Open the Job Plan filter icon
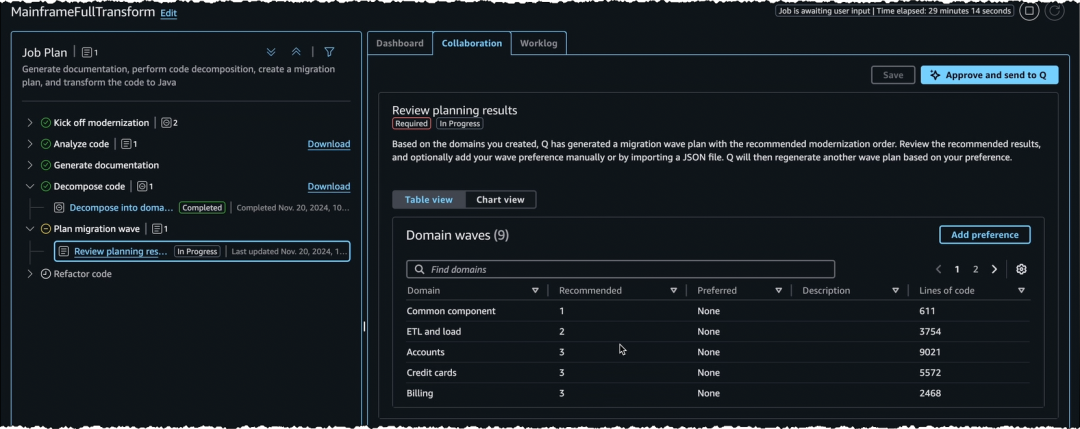 [x=329, y=52]
